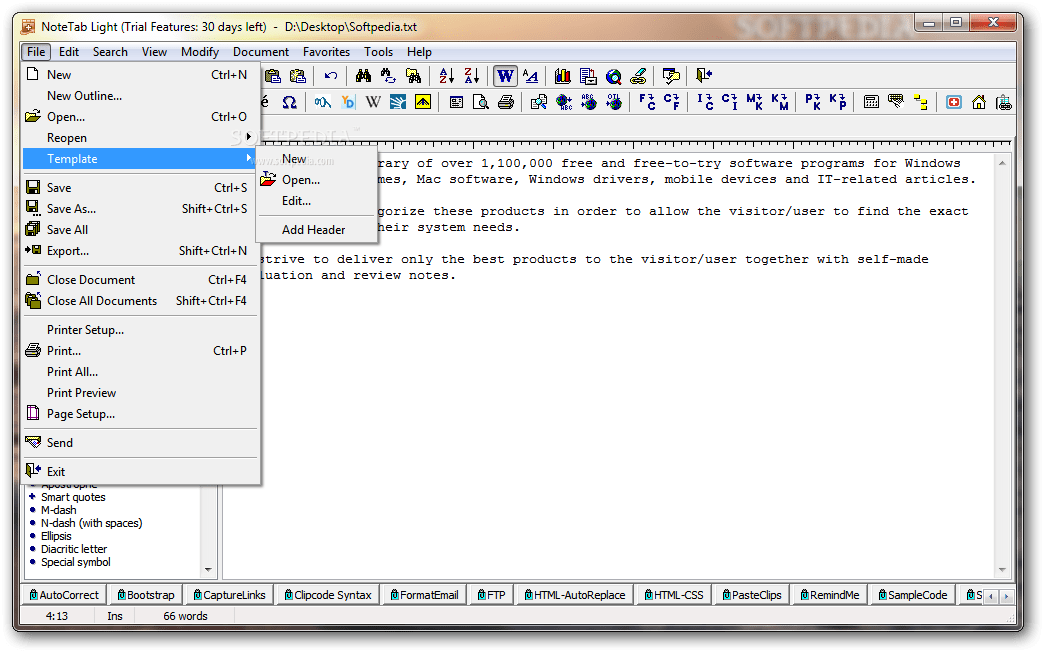Screen dimensions: 1044x652
Task: Toggle the text highlighter icon
Action: point(637,76)
